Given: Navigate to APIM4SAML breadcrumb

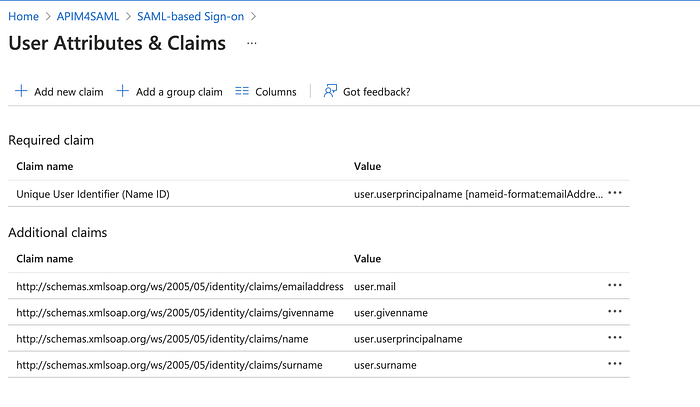Looking at the screenshot, I should 88,17.
